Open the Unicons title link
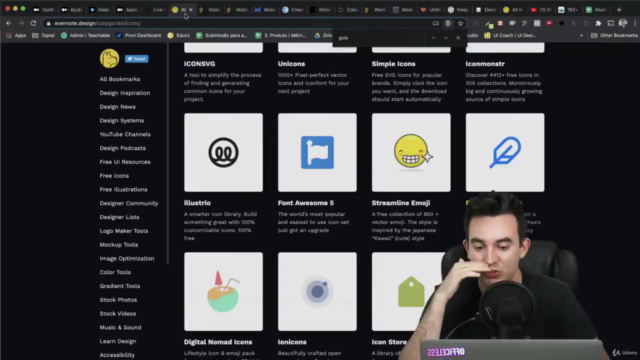 (291, 64)
